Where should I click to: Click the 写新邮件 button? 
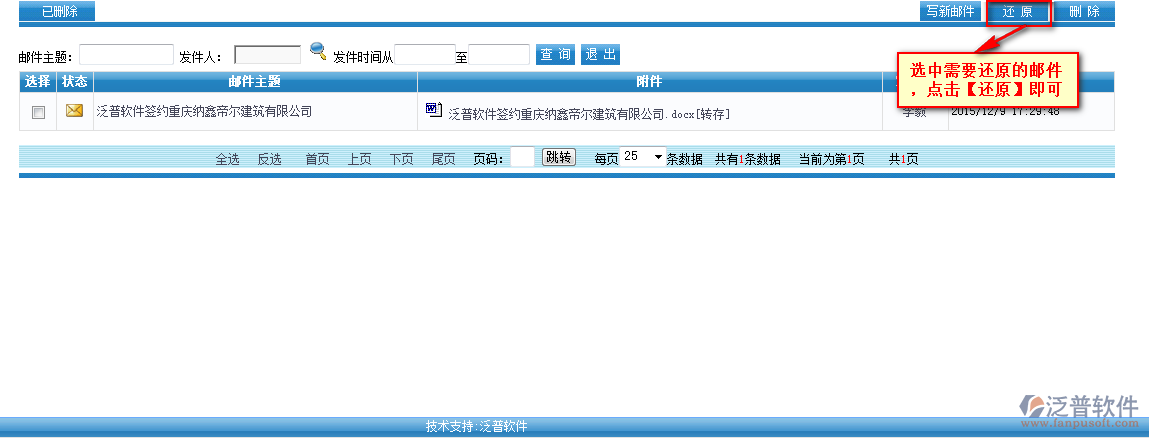coord(950,11)
